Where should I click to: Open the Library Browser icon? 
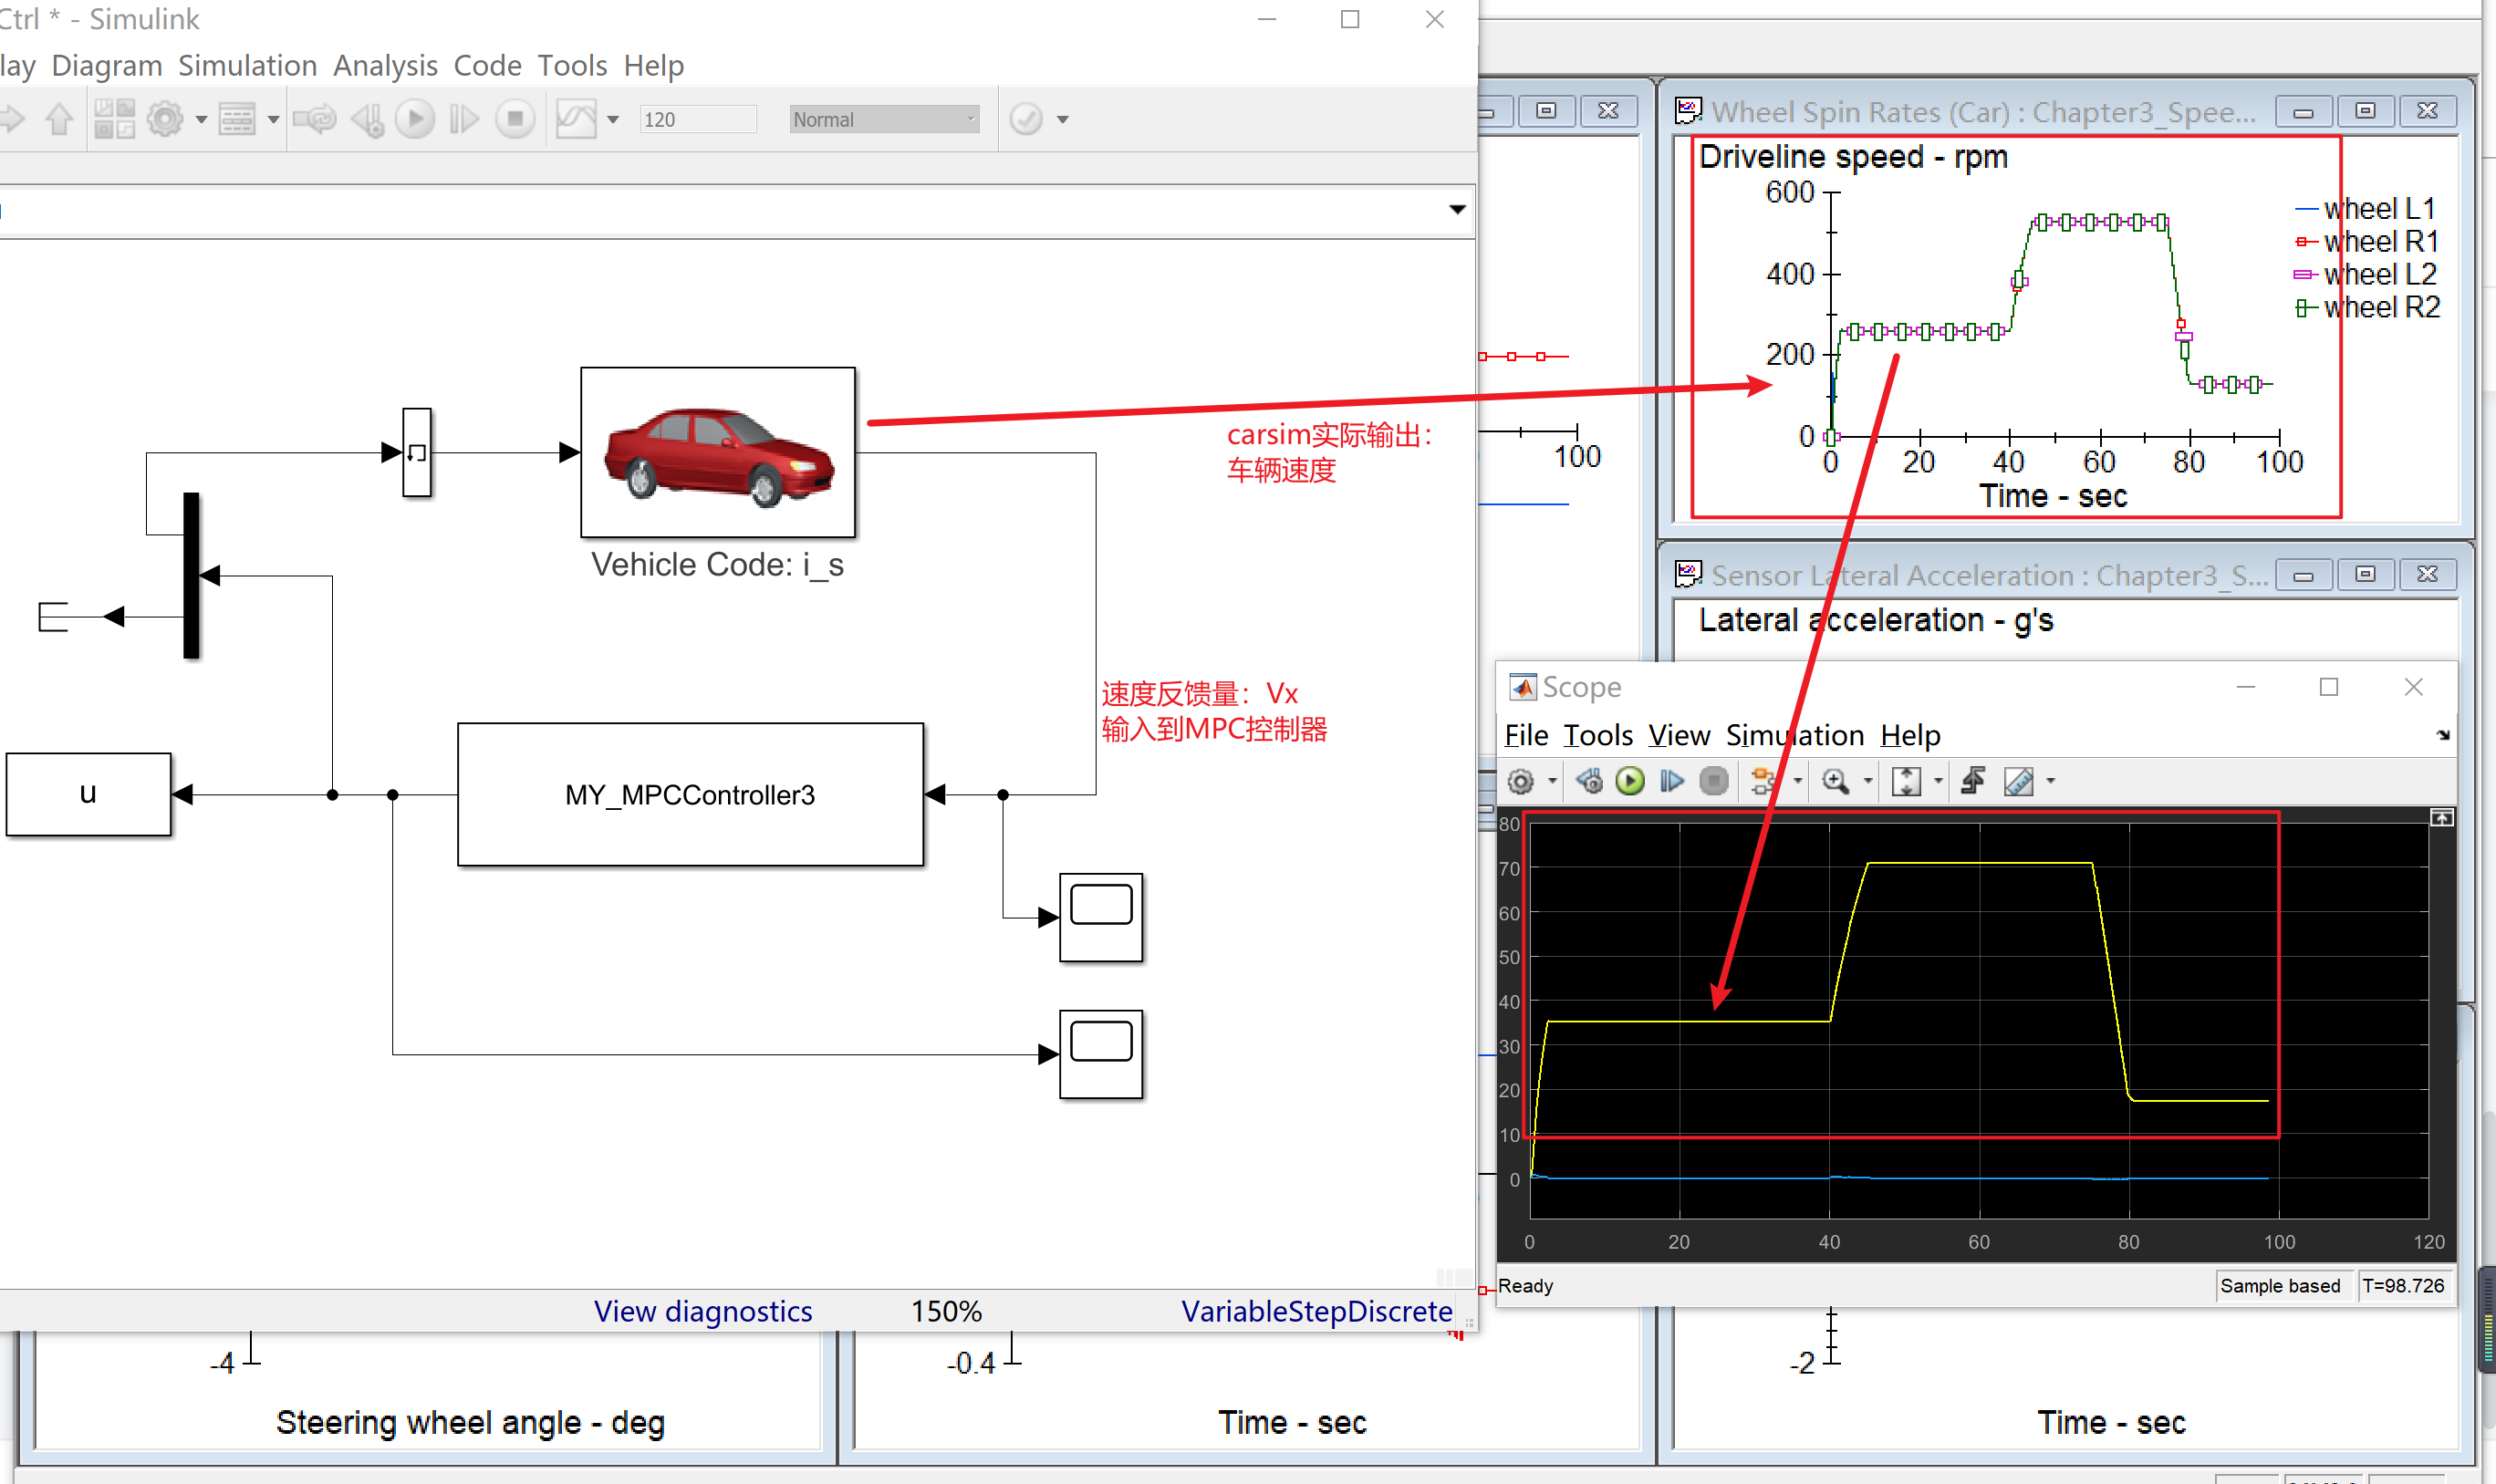(x=114, y=119)
